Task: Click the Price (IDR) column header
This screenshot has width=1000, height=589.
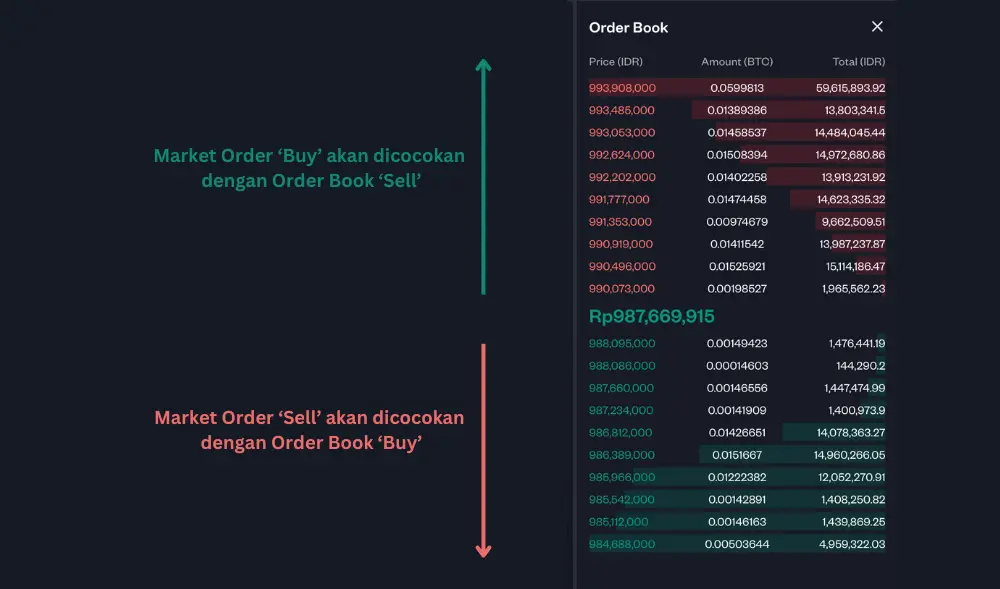Action: 616,61
